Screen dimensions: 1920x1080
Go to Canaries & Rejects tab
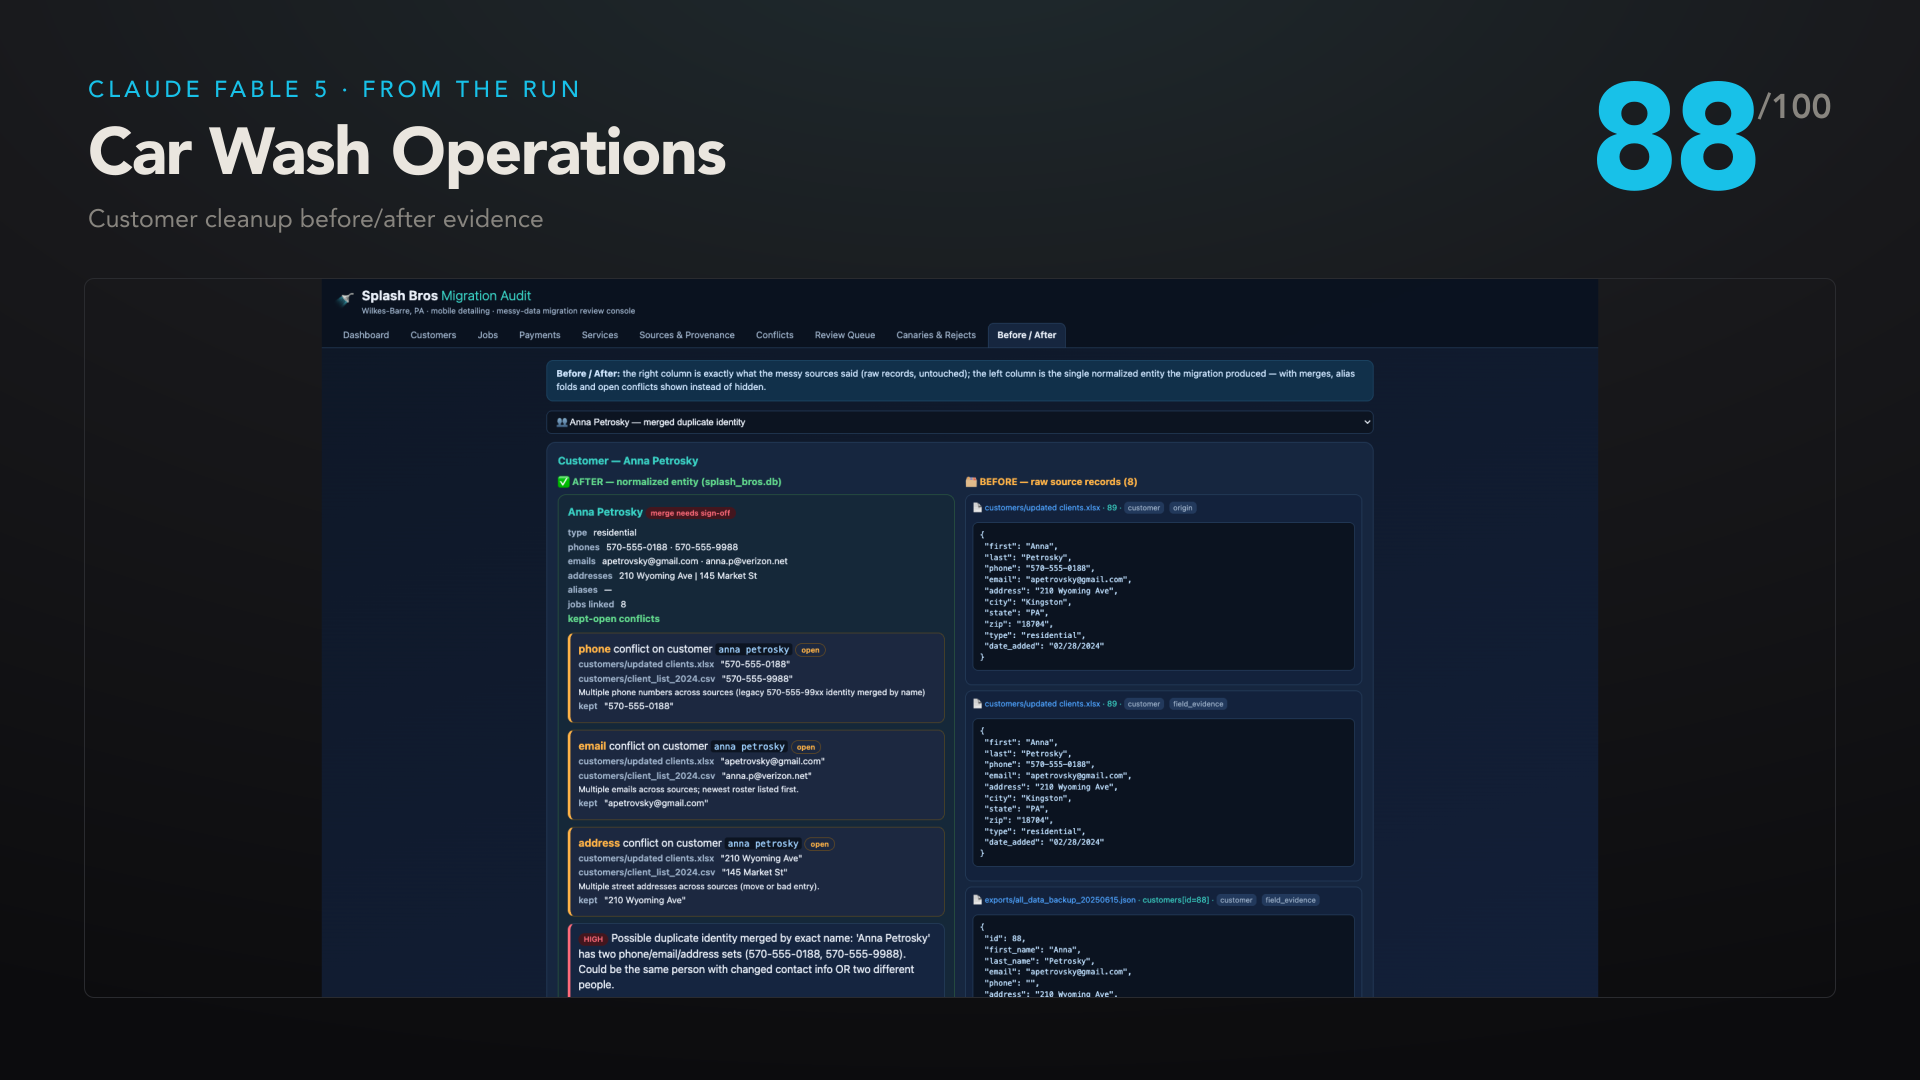[x=936, y=335]
